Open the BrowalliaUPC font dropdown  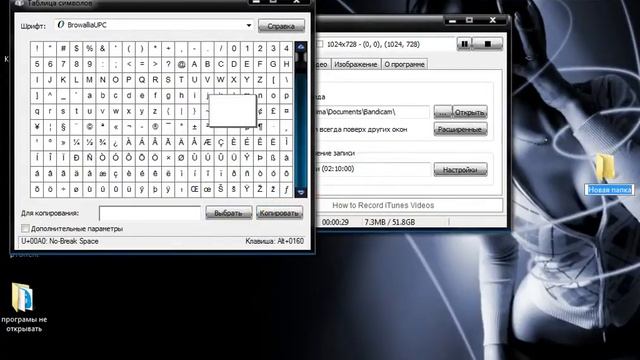click(249, 25)
